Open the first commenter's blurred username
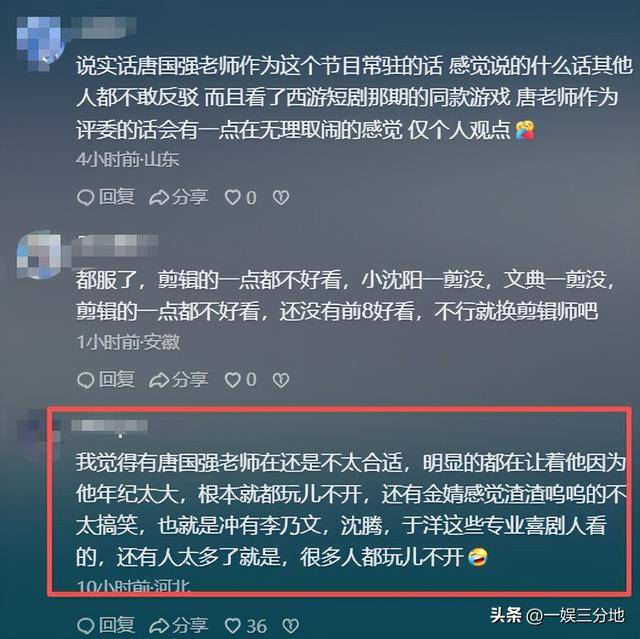Image resolution: width=640 pixels, height=639 pixels. click(104, 27)
